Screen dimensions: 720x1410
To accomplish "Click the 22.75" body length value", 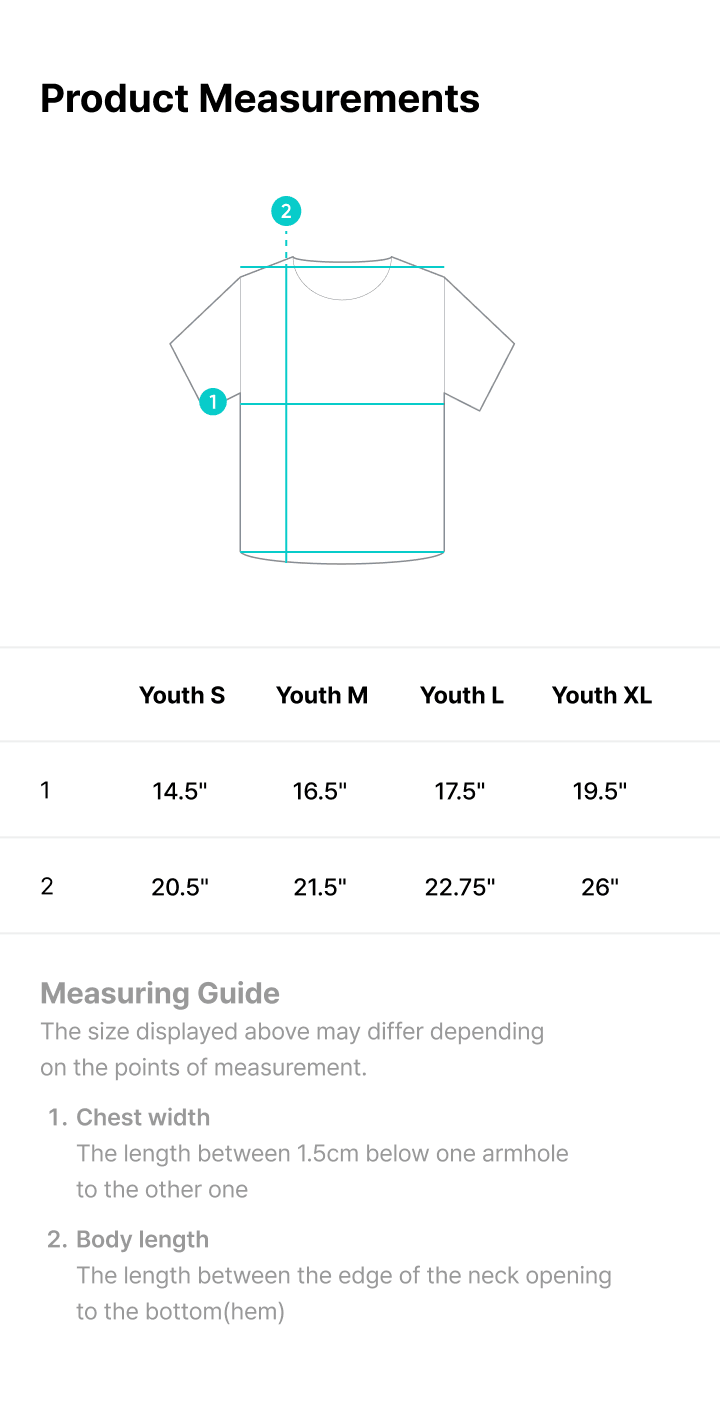I will (x=460, y=887).
